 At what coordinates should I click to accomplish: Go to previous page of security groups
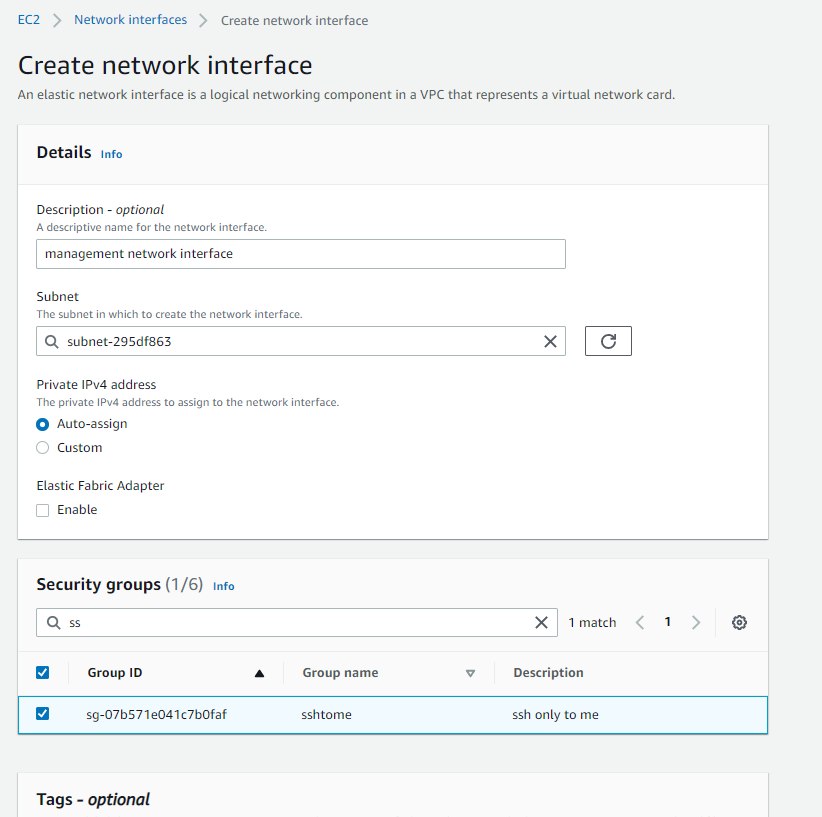point(640,622)
